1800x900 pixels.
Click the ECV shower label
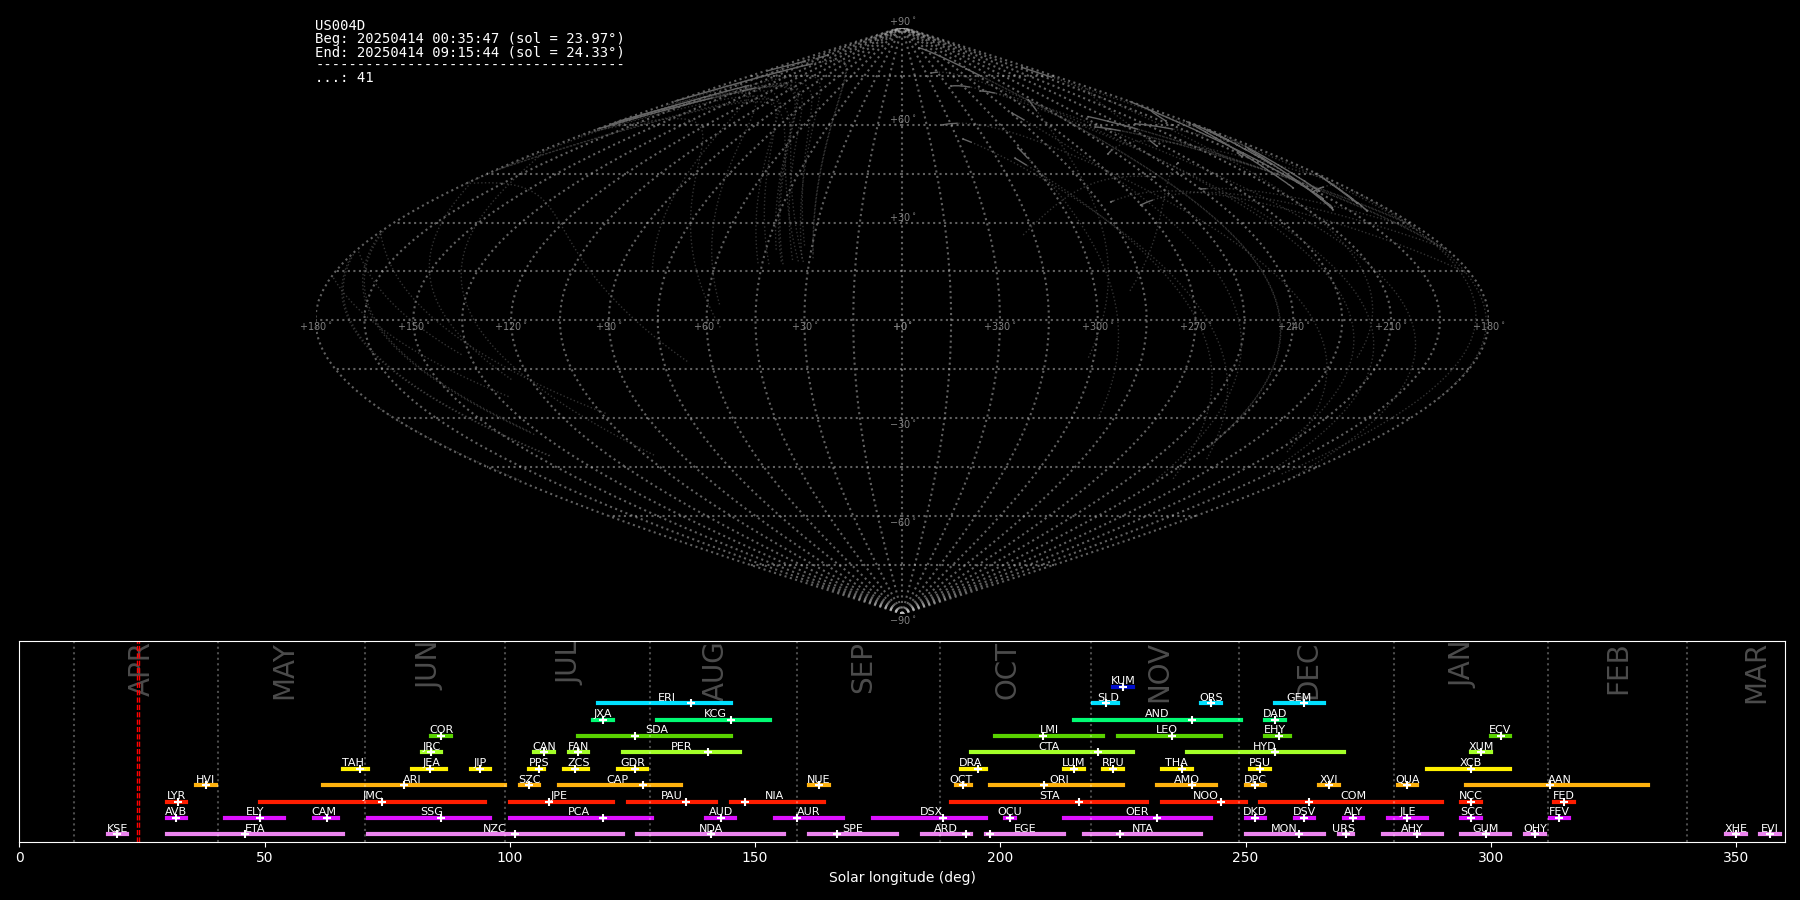[x=1499, y=729]
